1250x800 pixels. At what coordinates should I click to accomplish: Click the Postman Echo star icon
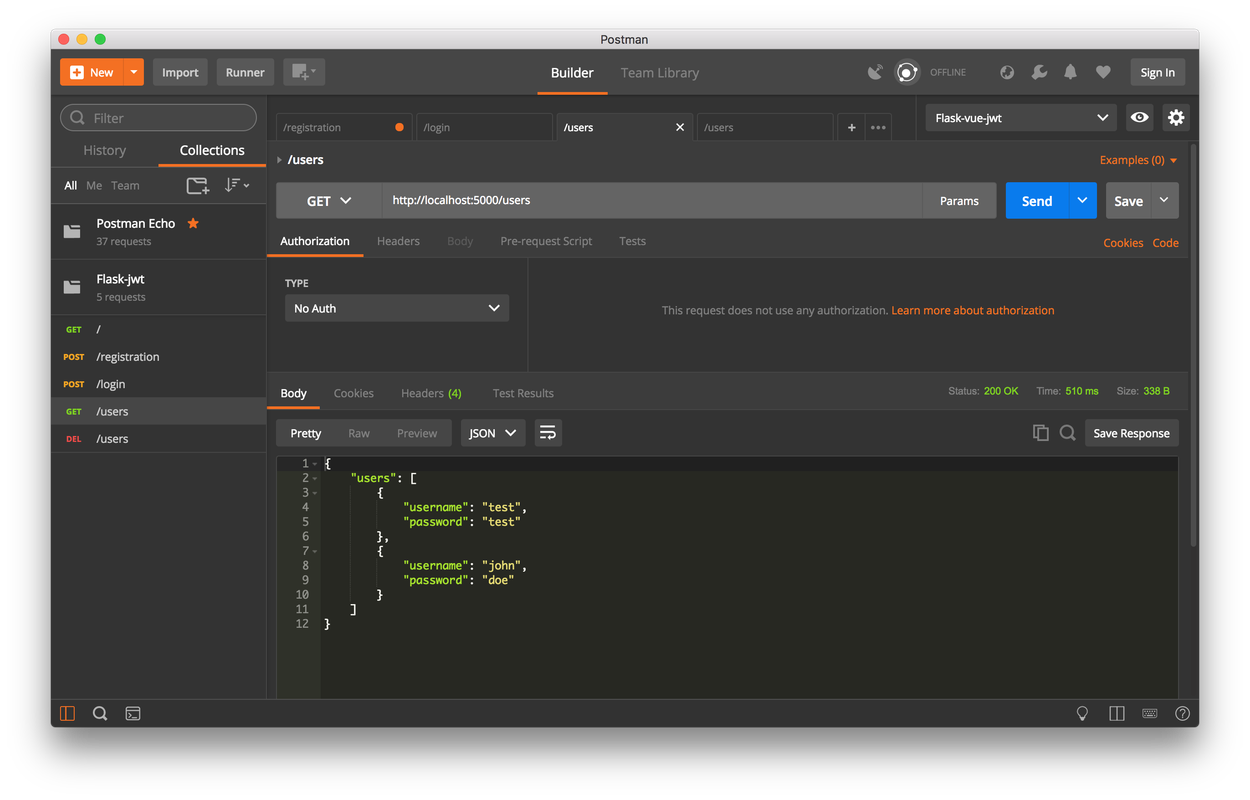[193, 223]
